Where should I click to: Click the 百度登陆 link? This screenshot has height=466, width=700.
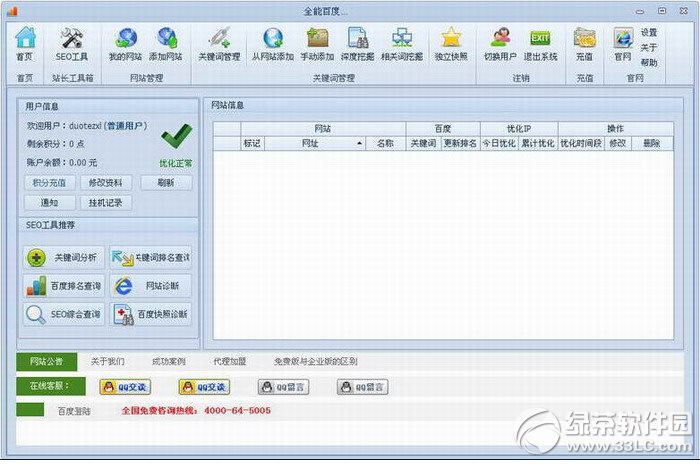point(74,411)
